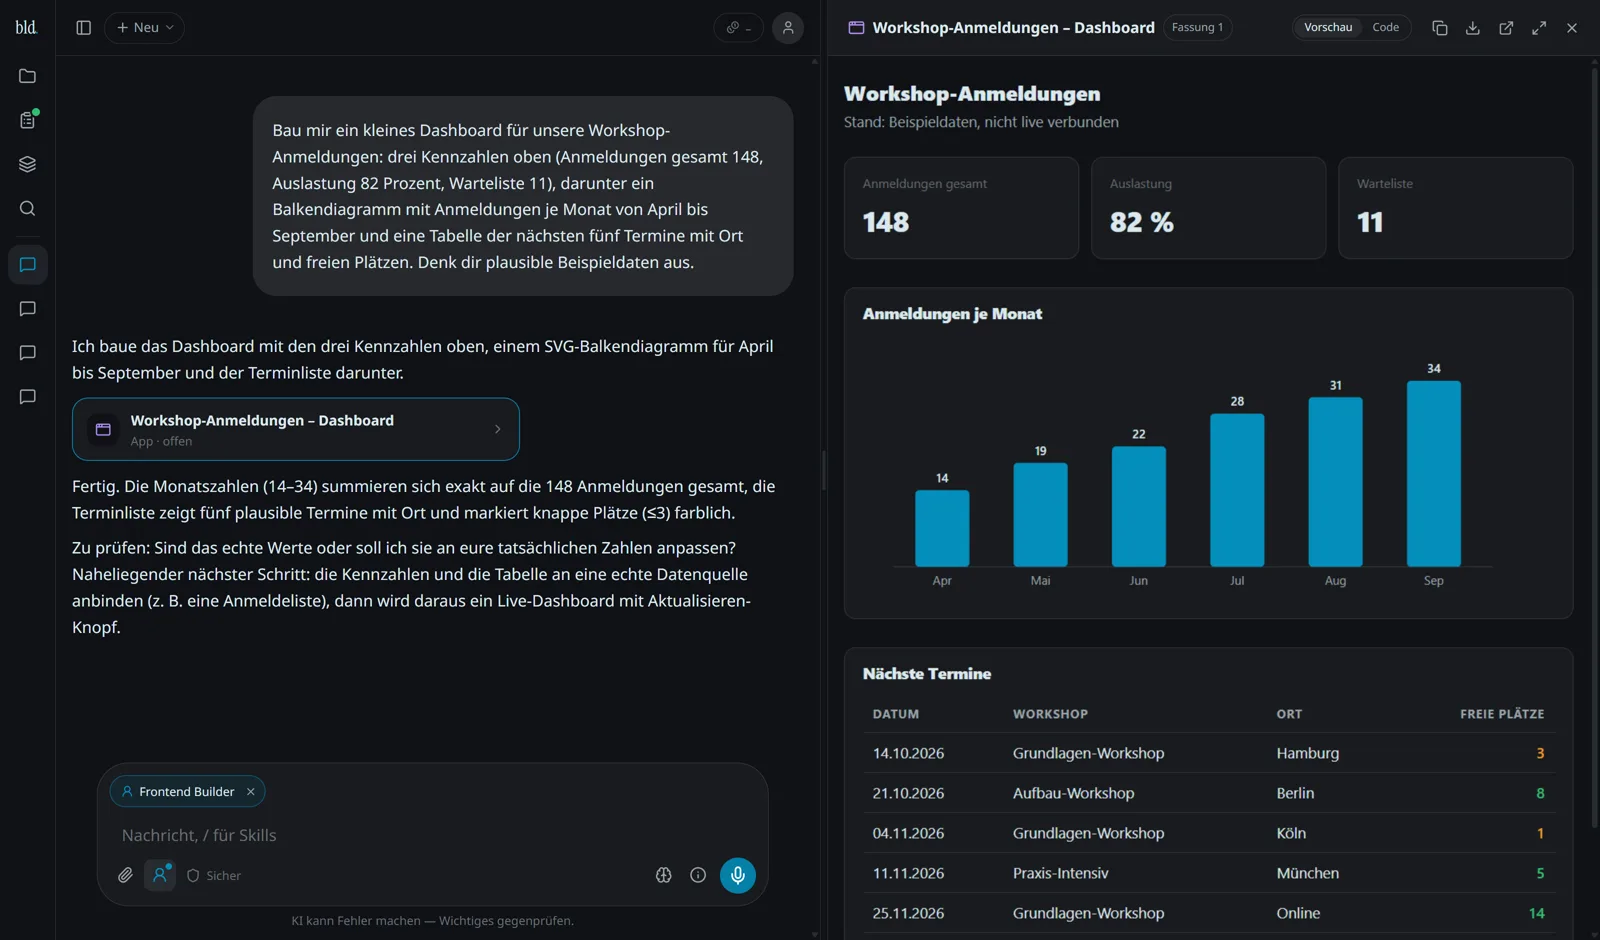This screenshot has width=1600, height=940.
Task: Click the Warteliste value 11
Action: coord(1370,222)
